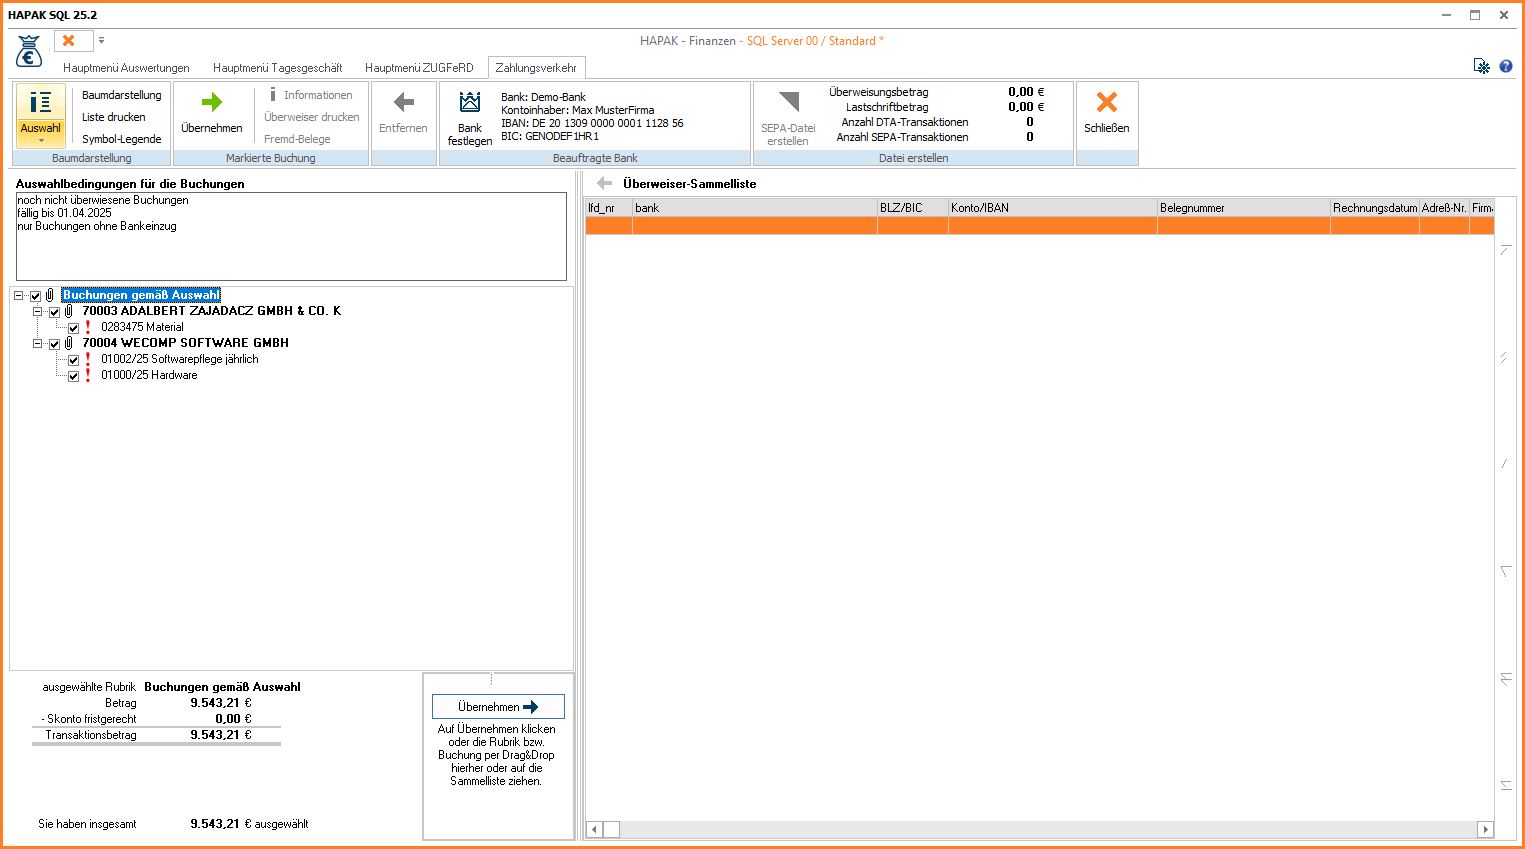This screenshot has height=849, width=1525.
Task: Collapse the Buchungen gemäß Auswahl root node
Action: (18, 296)
